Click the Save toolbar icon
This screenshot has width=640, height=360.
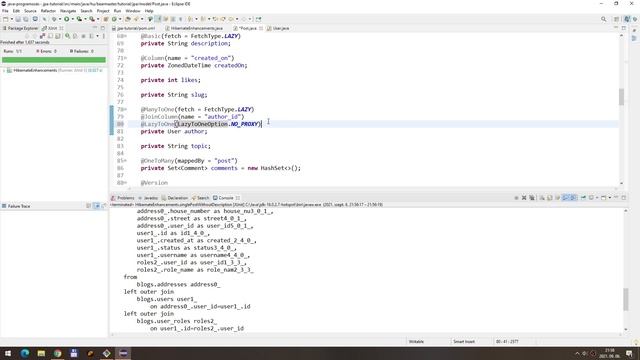coord(18,19)
